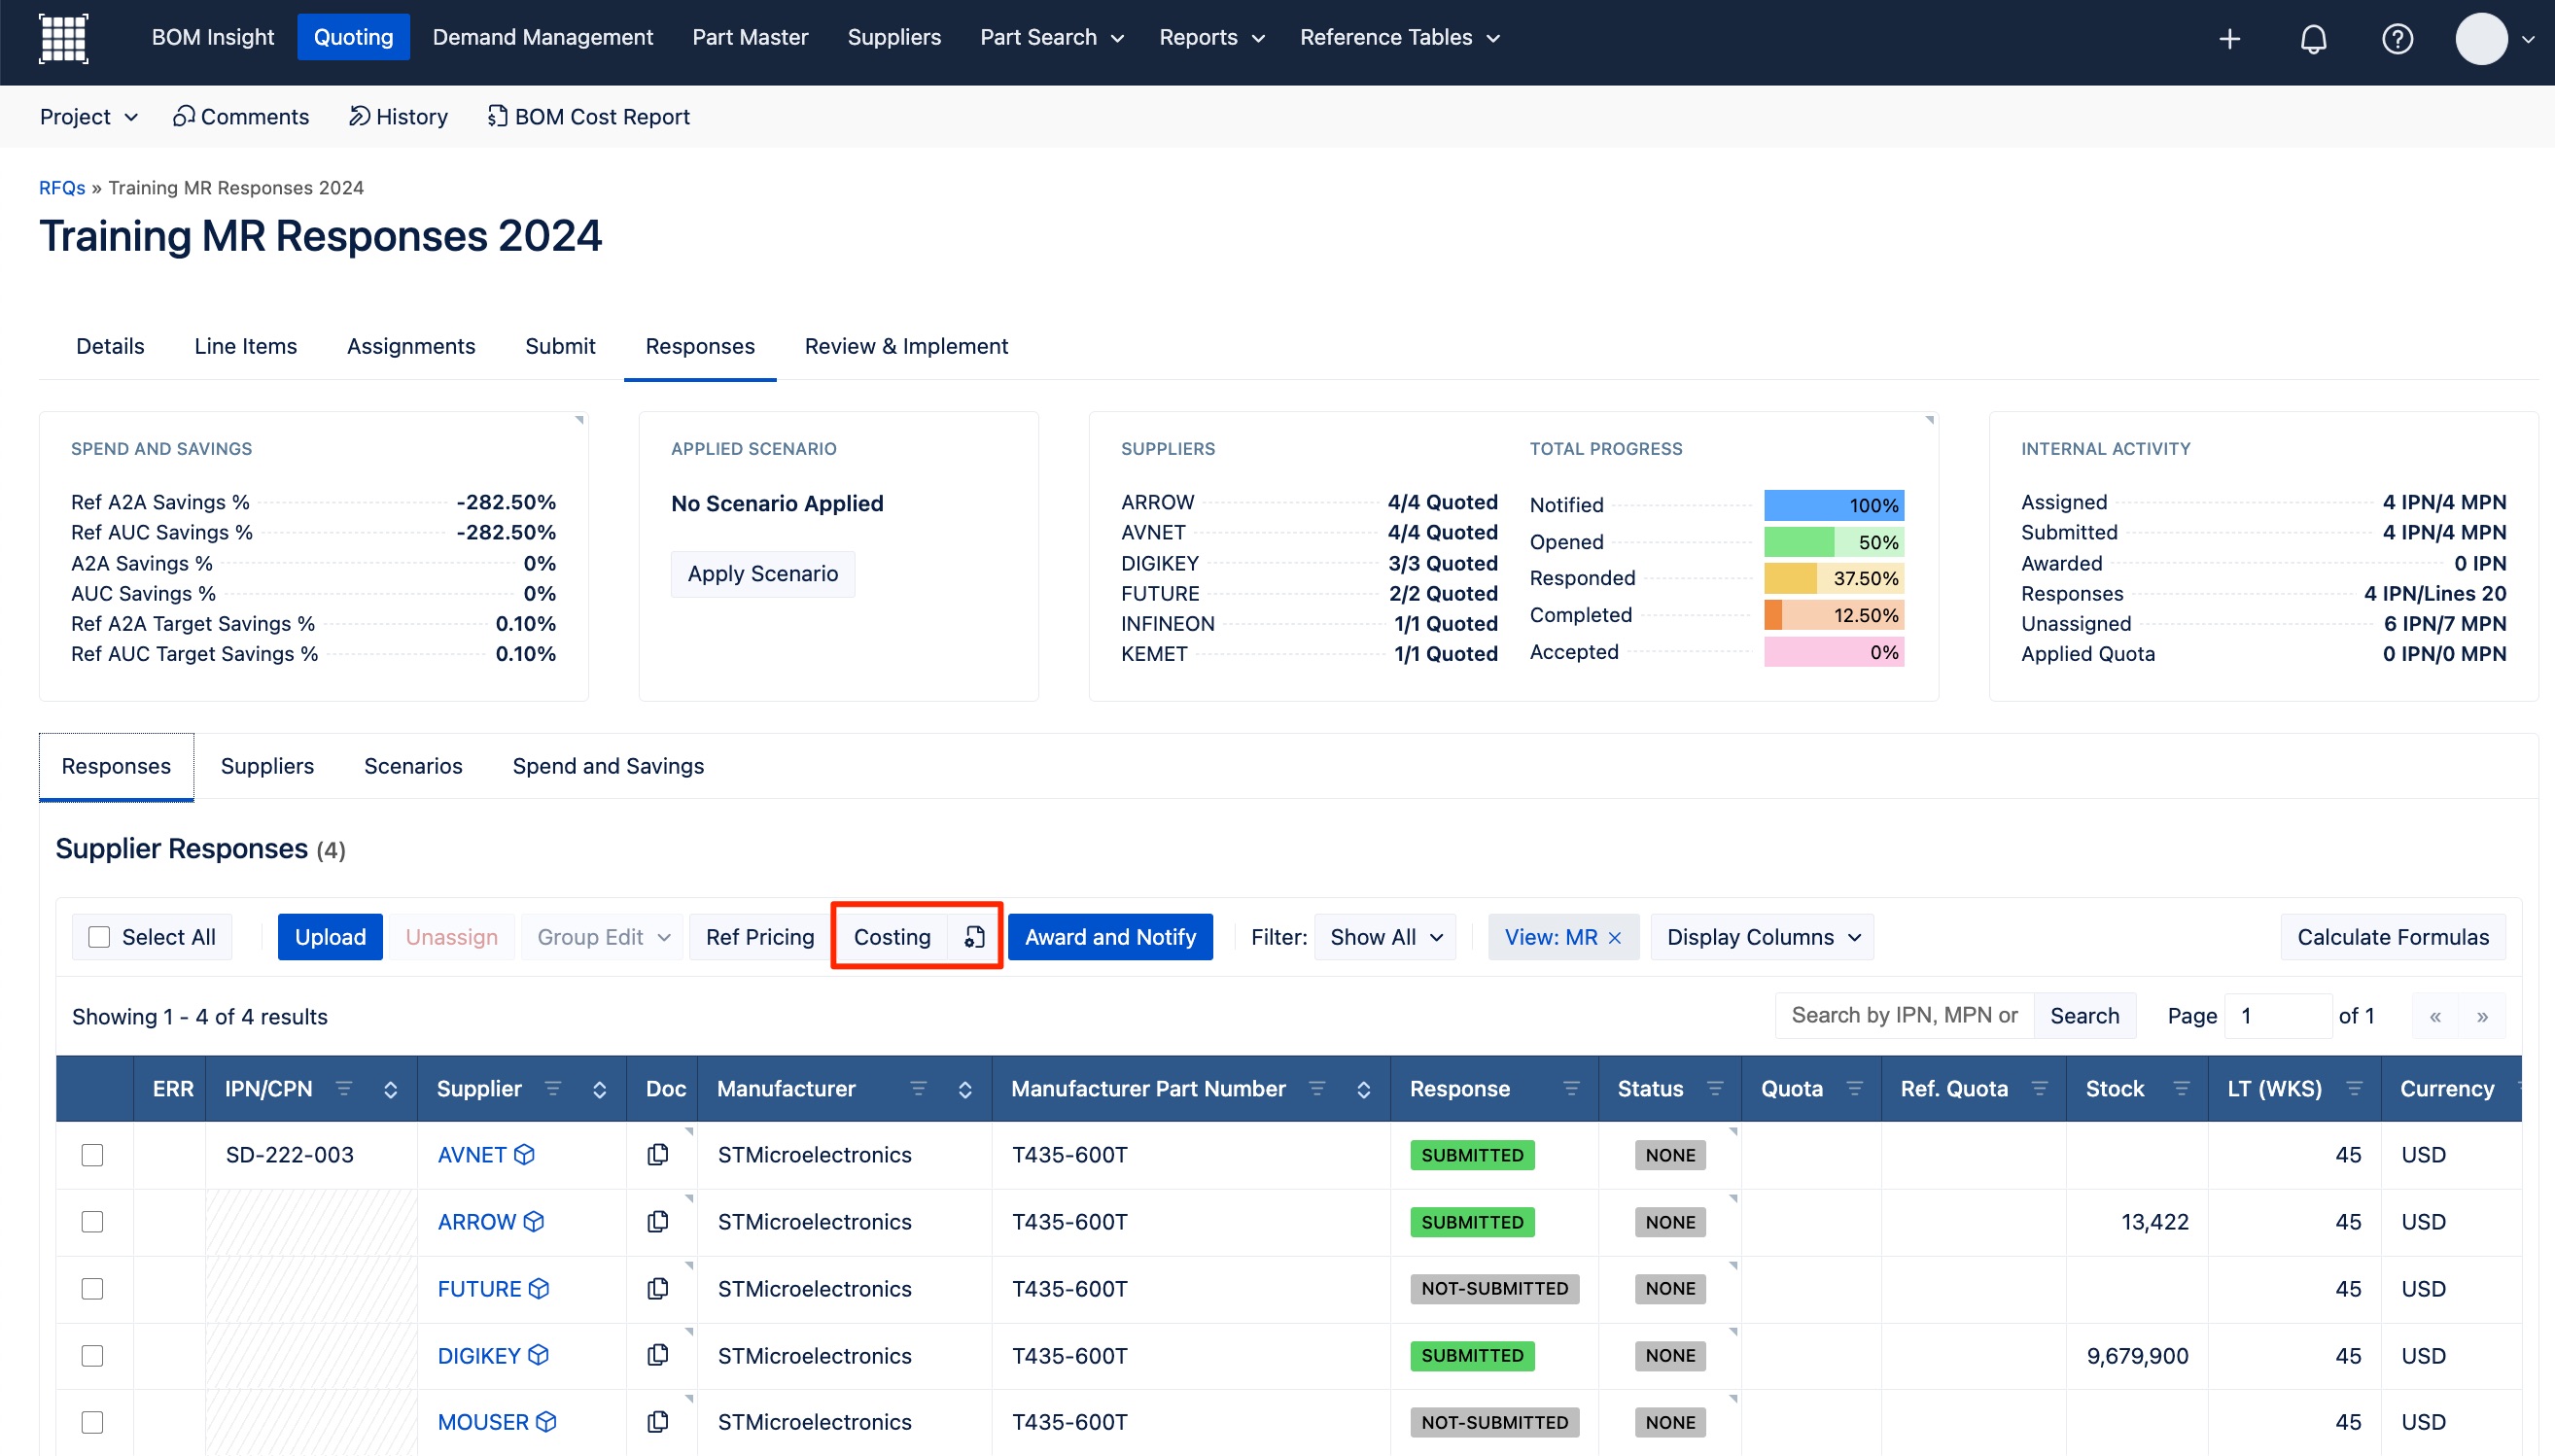Click the Apply Scenario button
This screenshot has height=1456, width=2555.
point(763,574)
